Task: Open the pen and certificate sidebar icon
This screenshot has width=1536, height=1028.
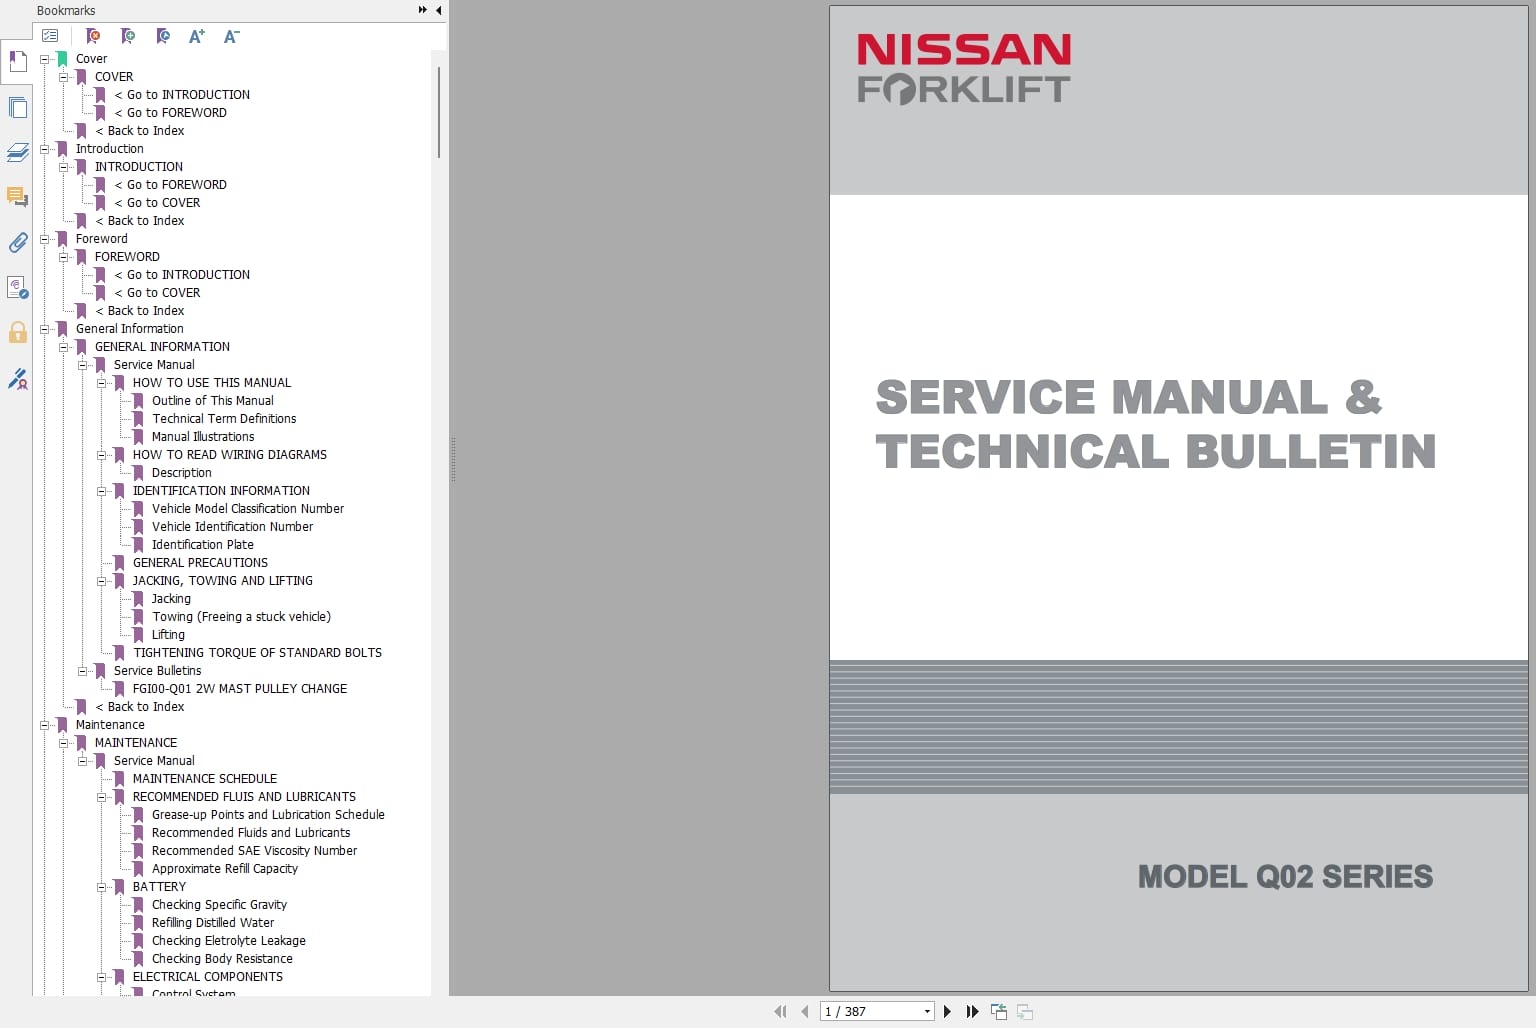Action: click(17, 378)
